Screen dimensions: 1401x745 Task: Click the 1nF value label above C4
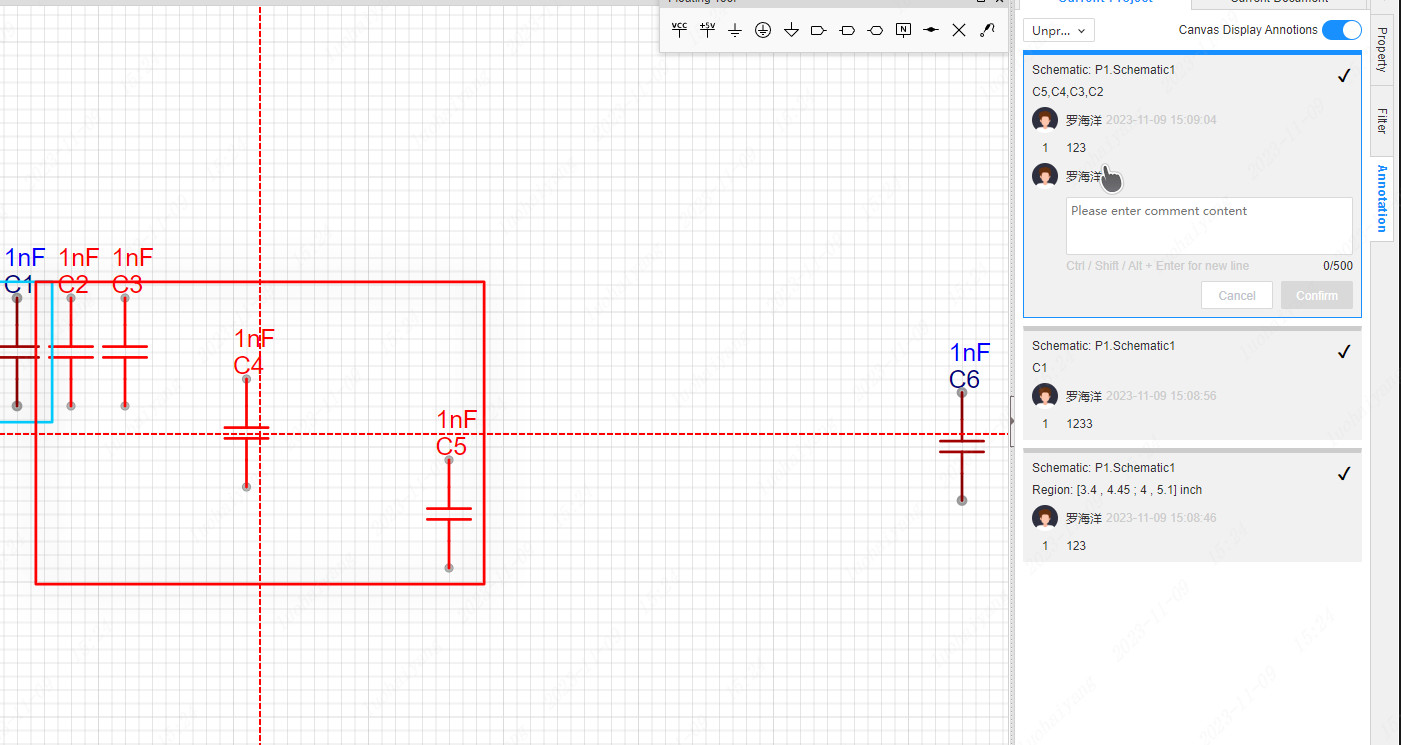point(254,338)
